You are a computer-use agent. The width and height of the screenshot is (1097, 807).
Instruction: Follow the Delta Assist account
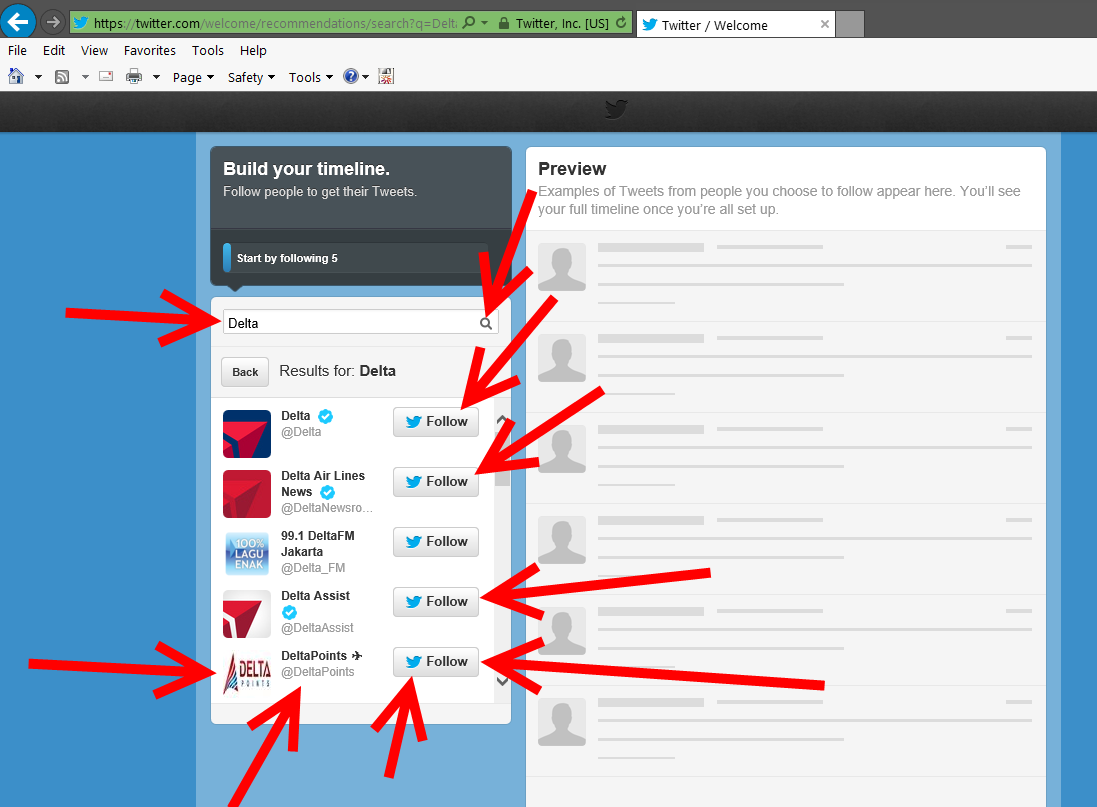pyautogui.click(x=436, y=602)
